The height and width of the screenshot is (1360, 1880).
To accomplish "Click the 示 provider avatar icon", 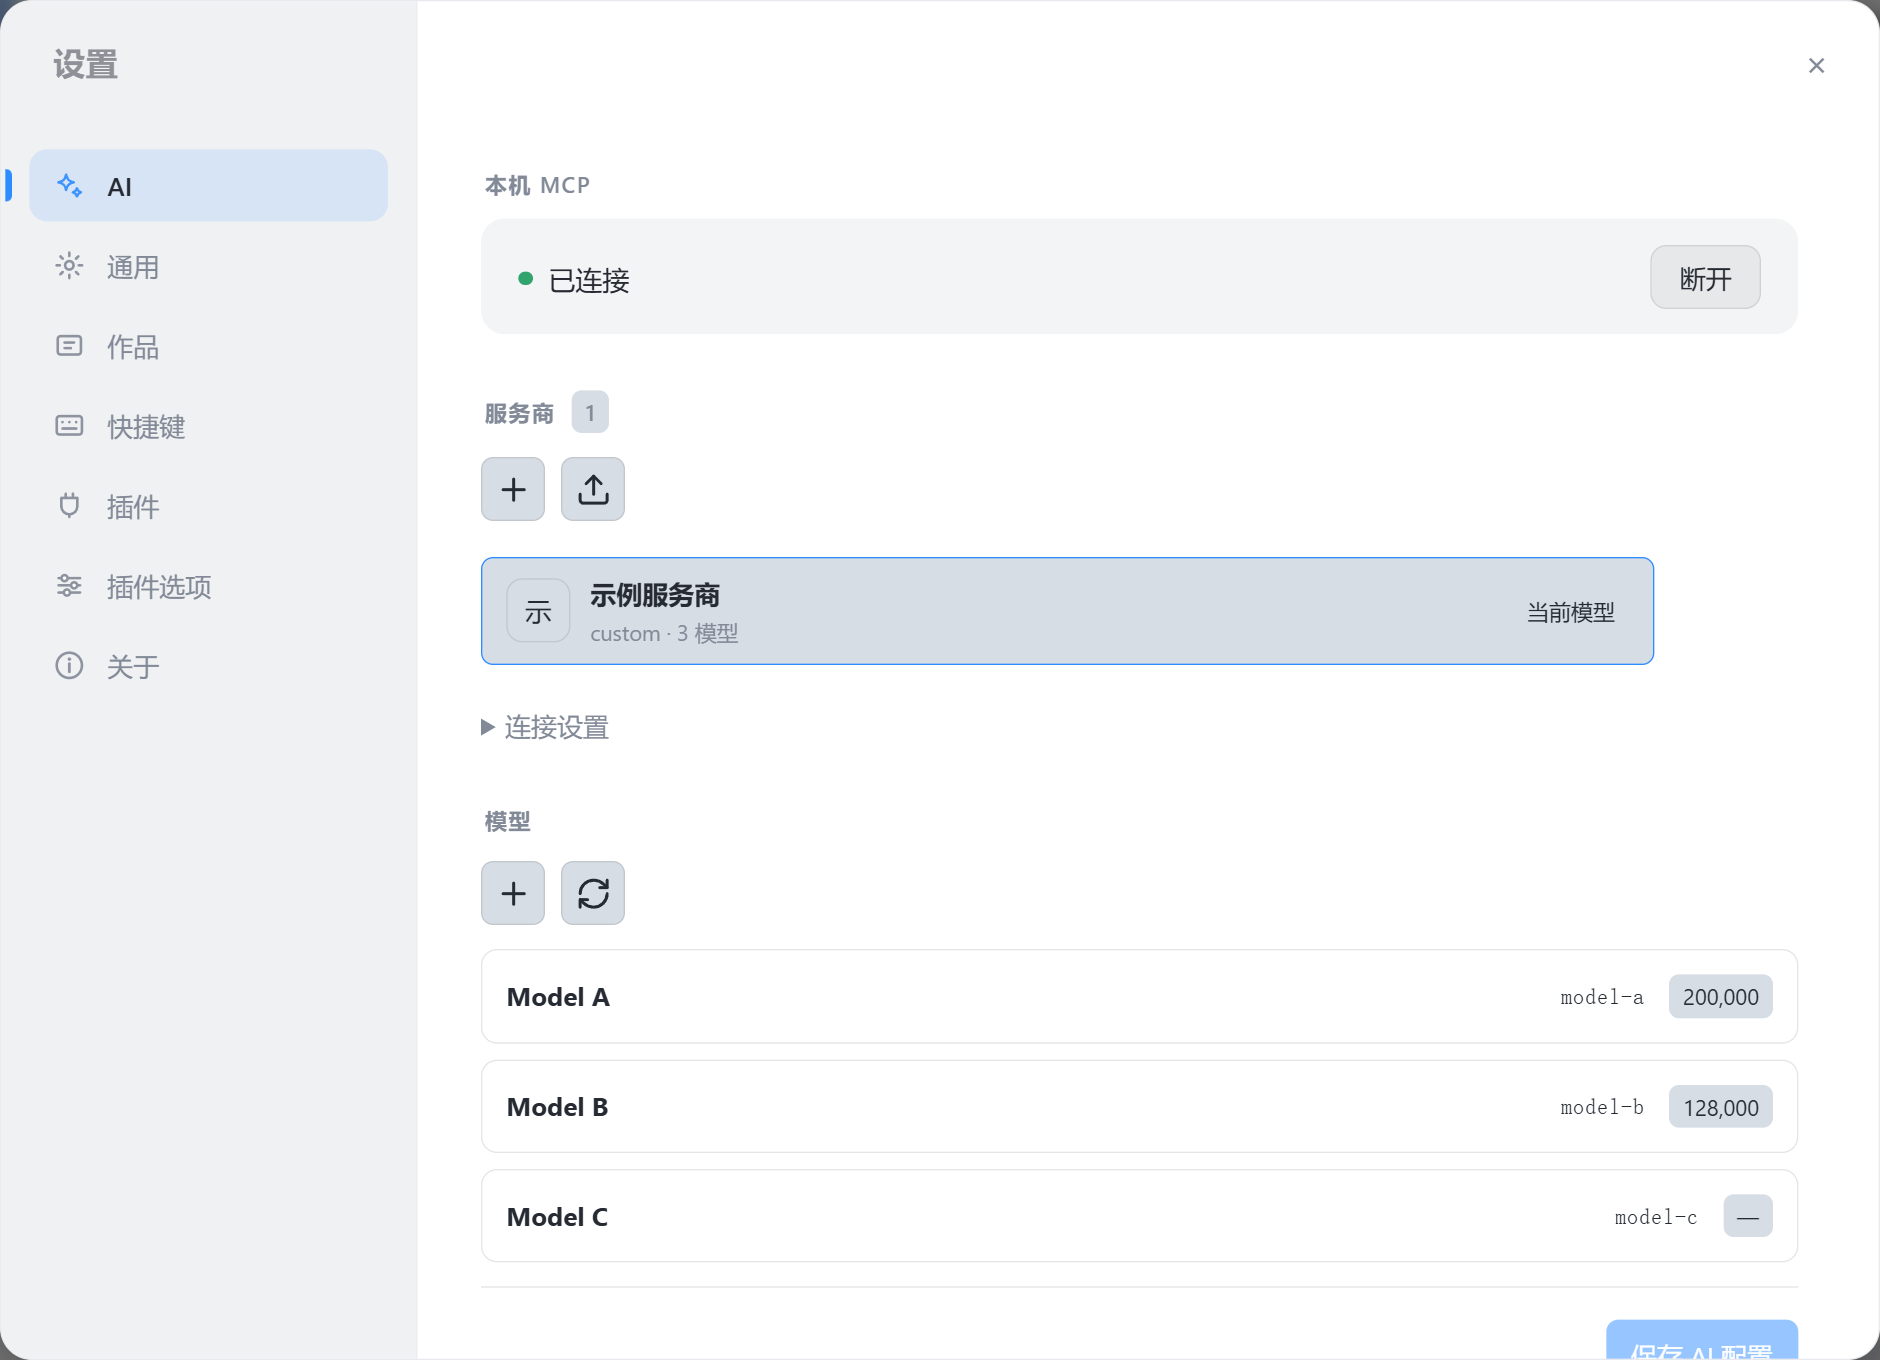I will 538,611.
